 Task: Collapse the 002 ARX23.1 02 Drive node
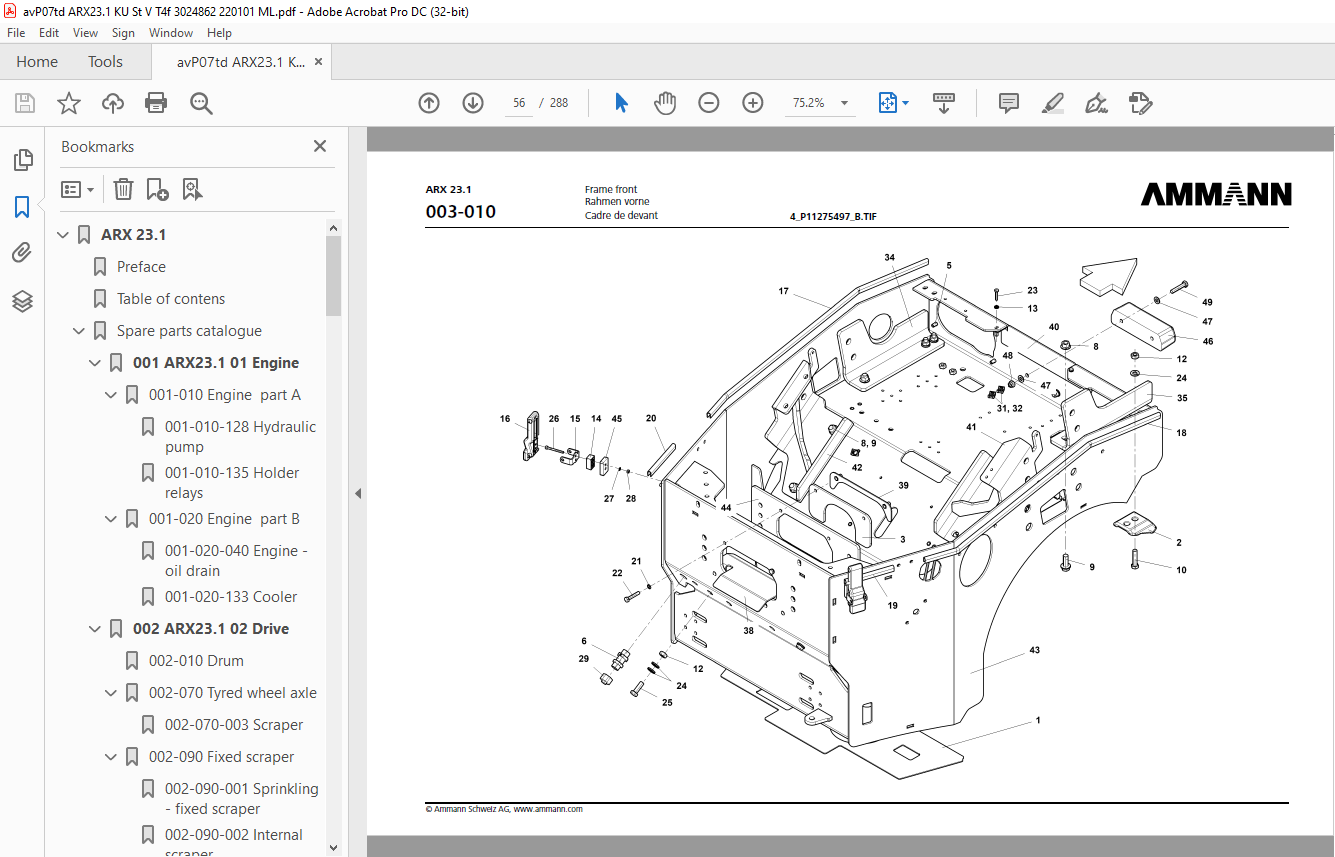pyautogui.click(x=96, y=629)
